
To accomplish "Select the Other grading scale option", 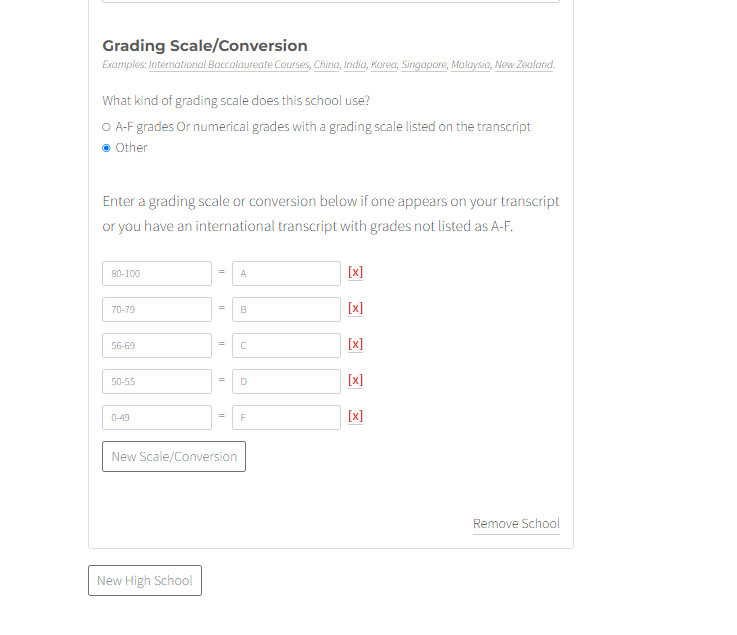I will pyautogui.click(x=106, y=148).
